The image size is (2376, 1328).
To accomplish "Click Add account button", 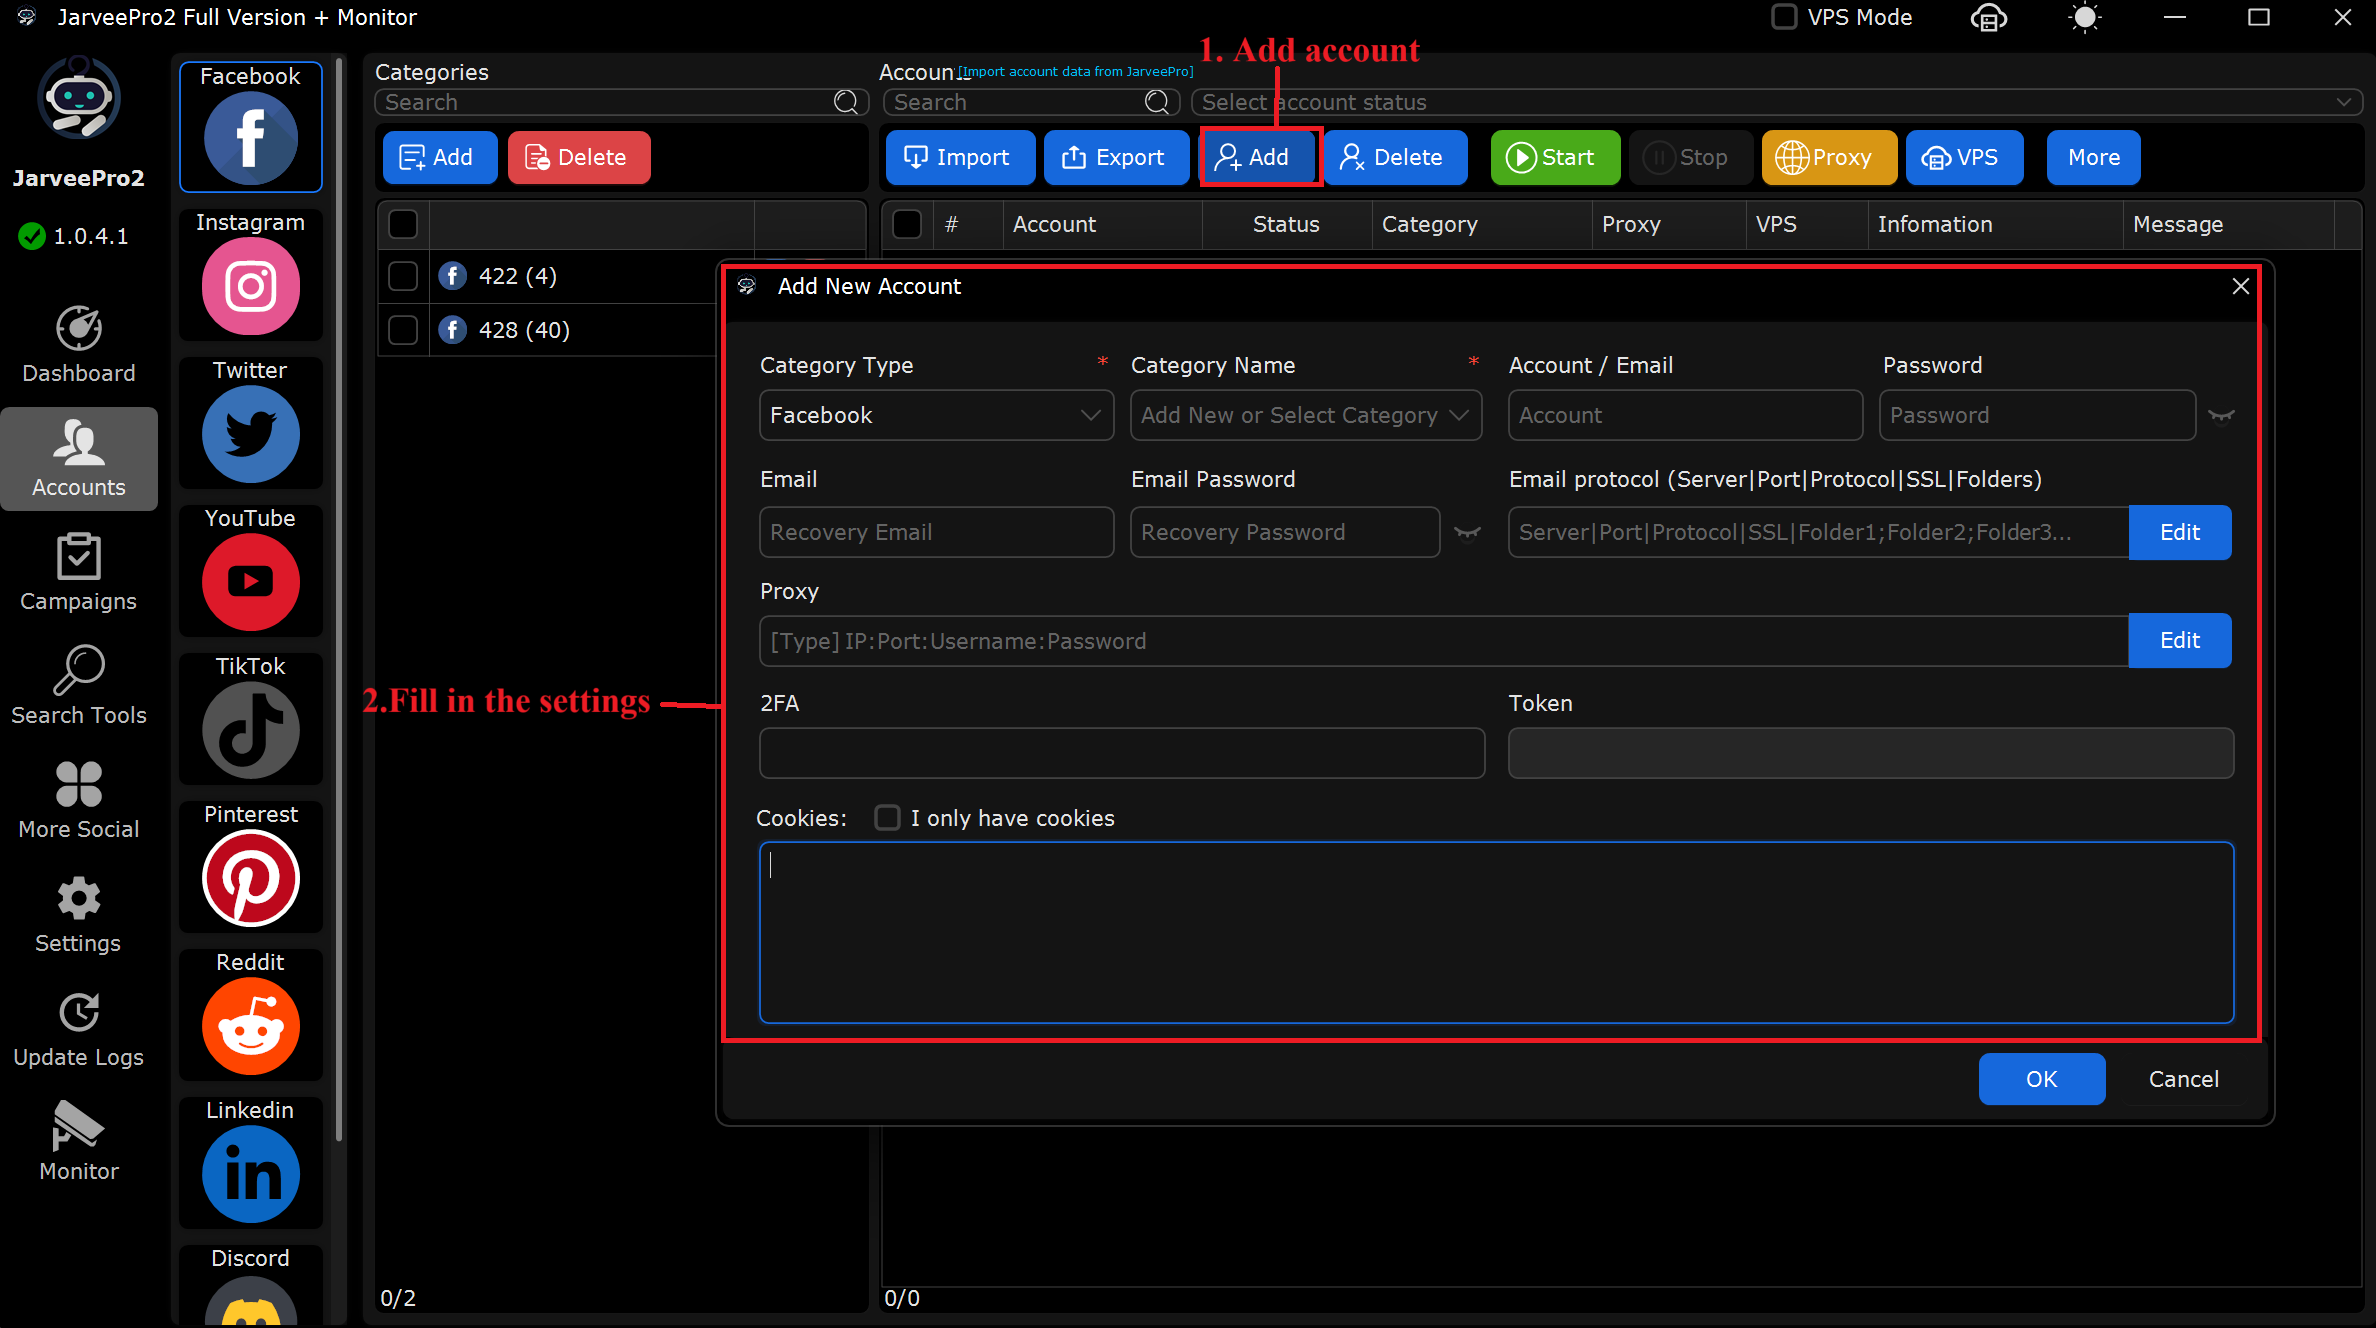I will coord(1259,157).
